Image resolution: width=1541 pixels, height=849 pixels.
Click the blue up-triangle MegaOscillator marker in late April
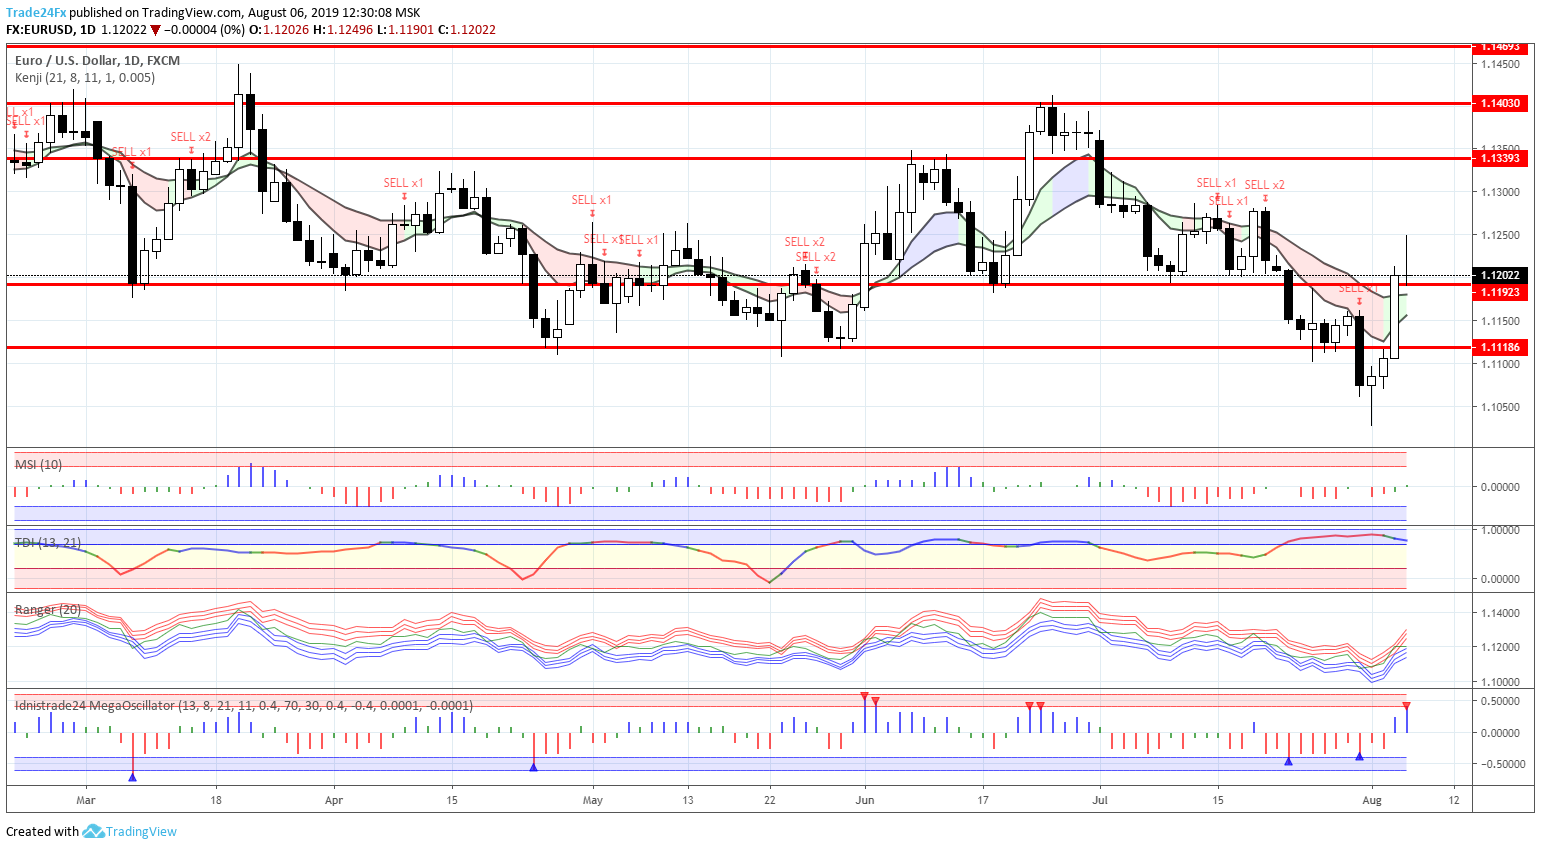(x=533, y=767)
